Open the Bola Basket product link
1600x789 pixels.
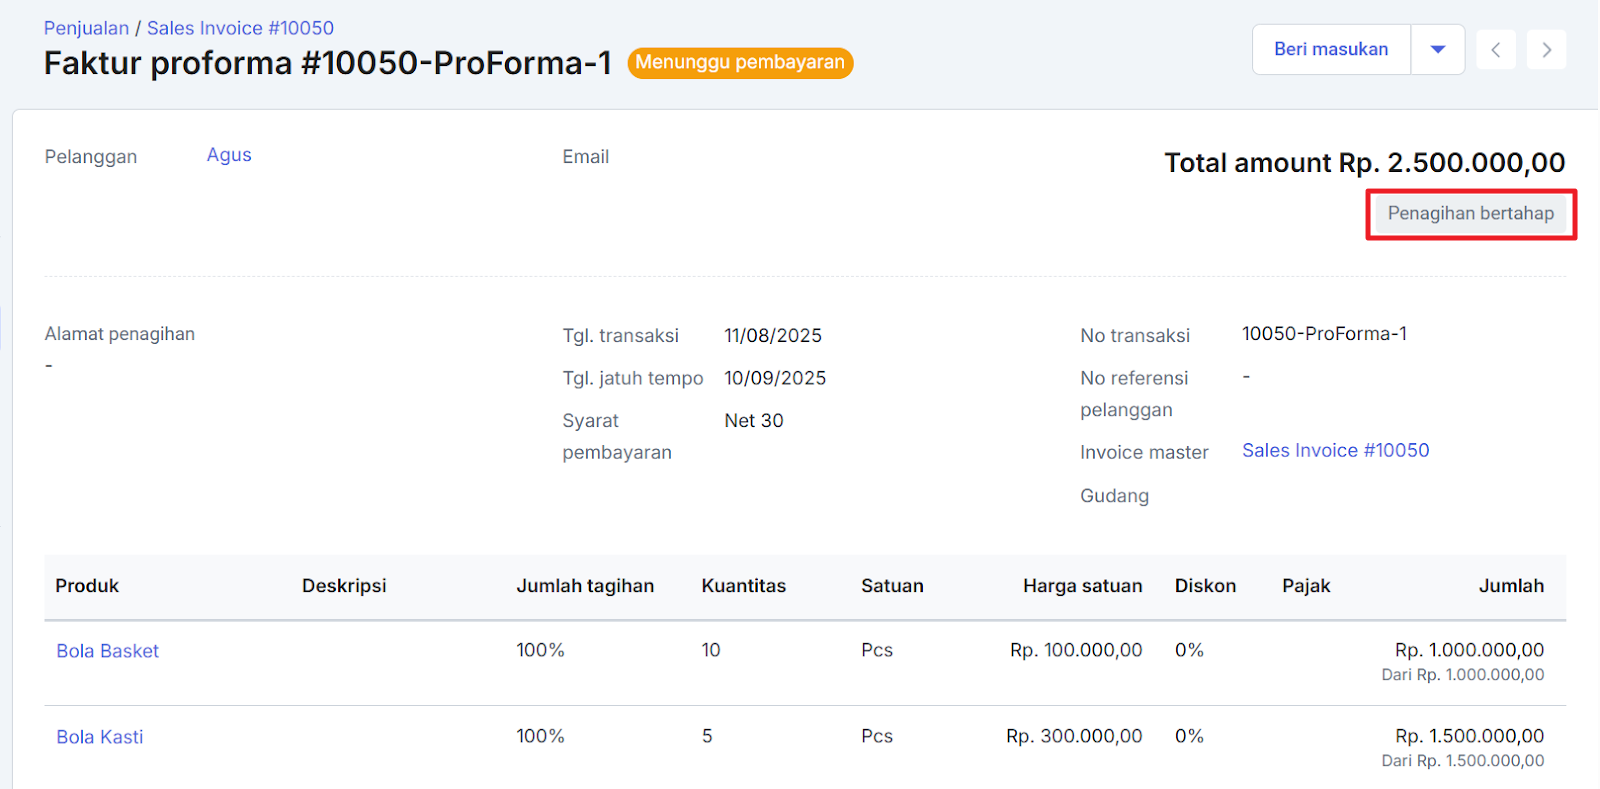pyautogui.click(x=107, y=651)
